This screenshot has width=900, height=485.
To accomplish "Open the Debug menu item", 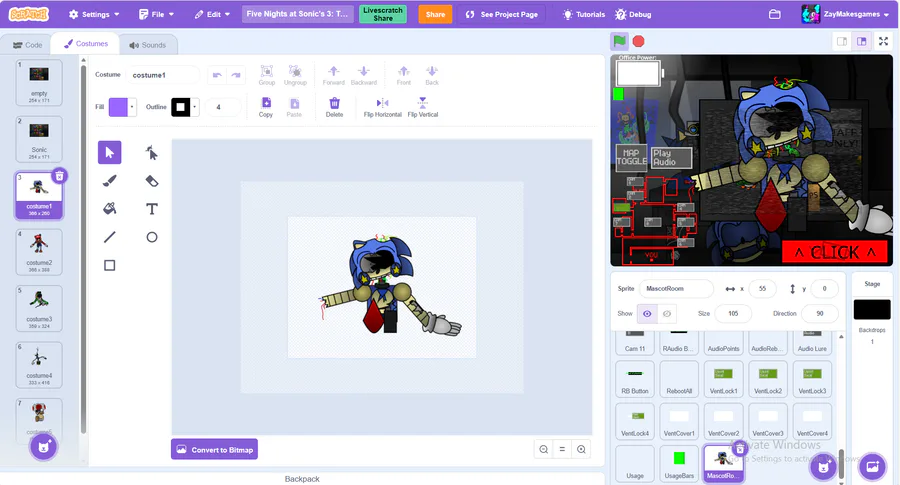I will (x=633, y=14).
